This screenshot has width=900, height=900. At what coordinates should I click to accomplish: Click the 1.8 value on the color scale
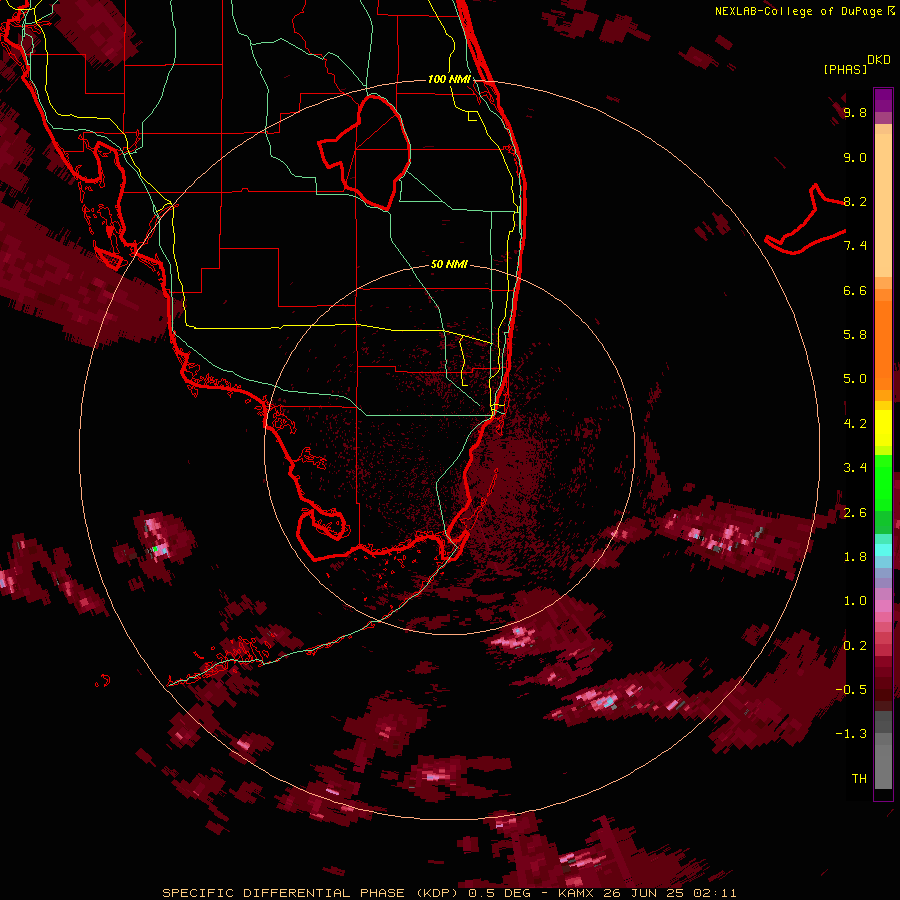pos(855,557)
